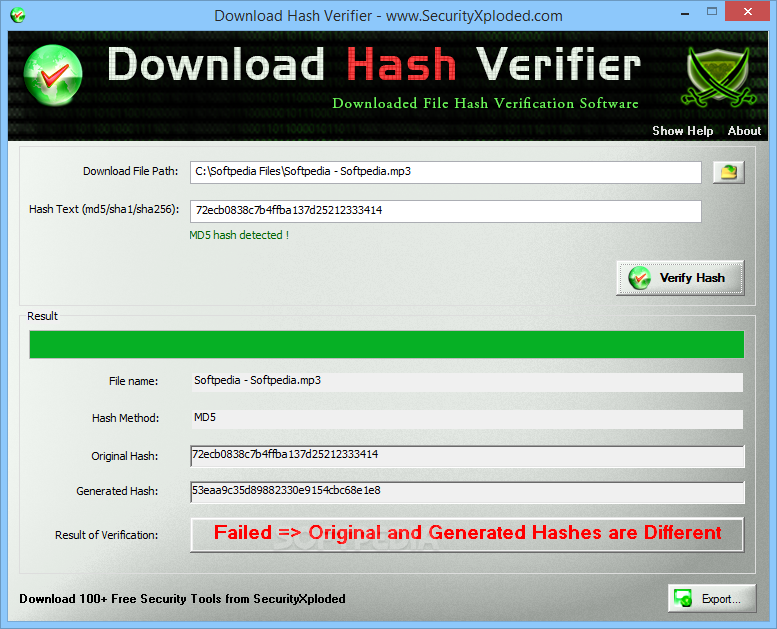Click the 'Result' group heading
Viewport: 777px width, 629px height.
43,316
